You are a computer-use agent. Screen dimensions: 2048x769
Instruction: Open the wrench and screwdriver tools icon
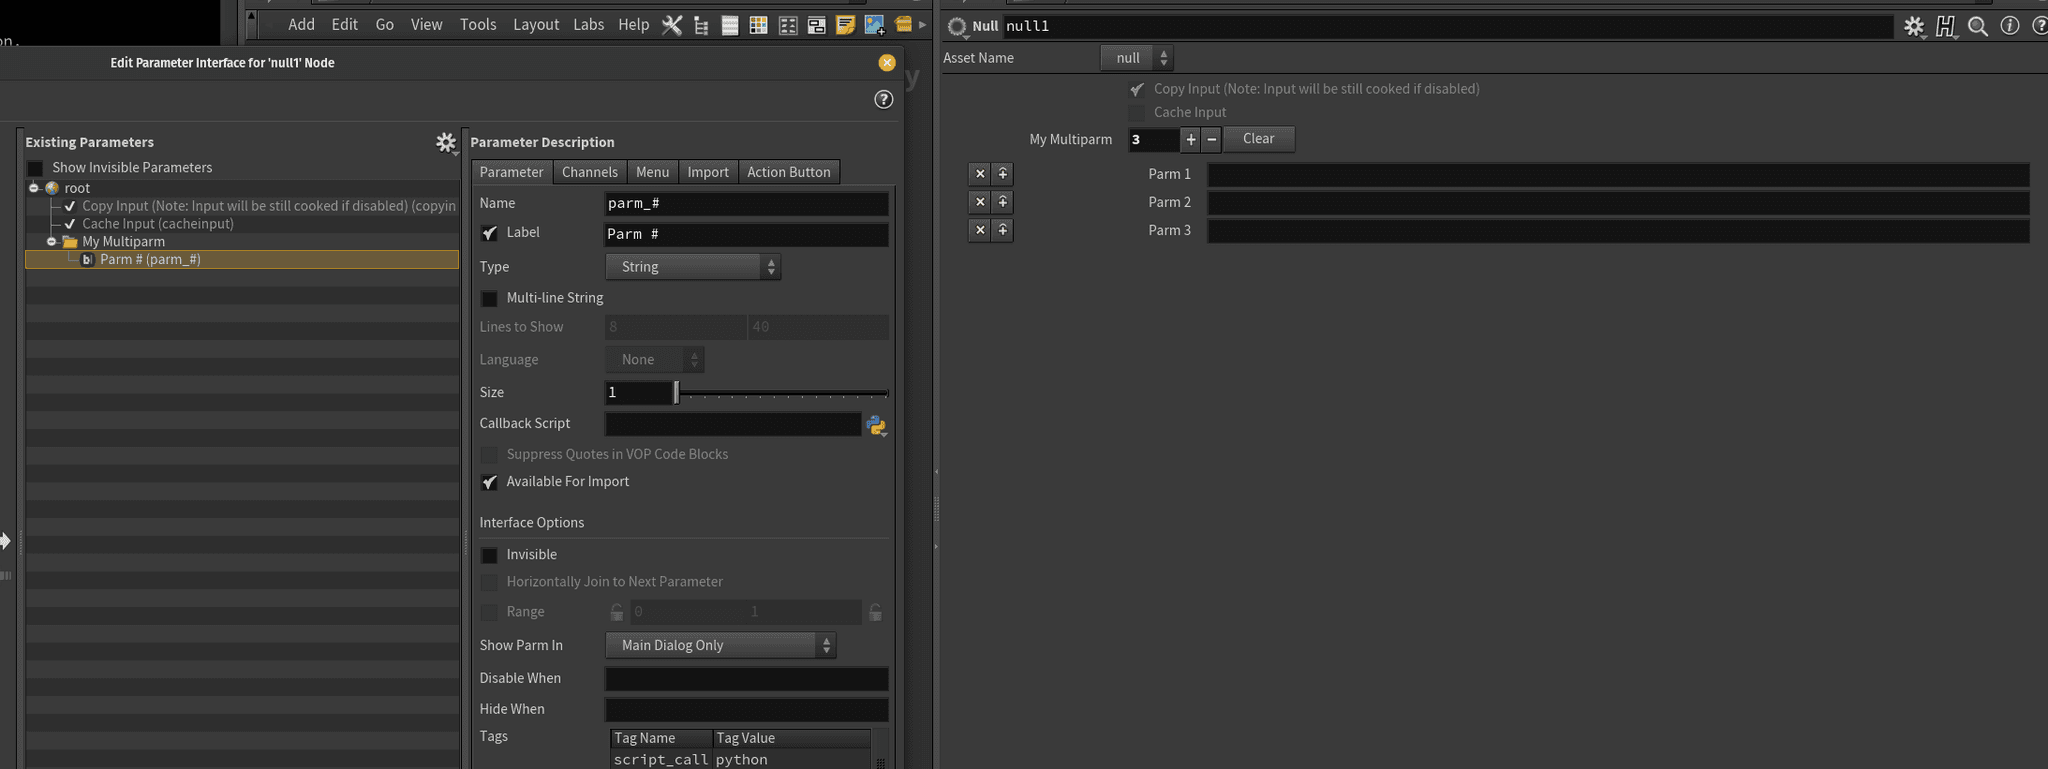(x=672, y=25)
